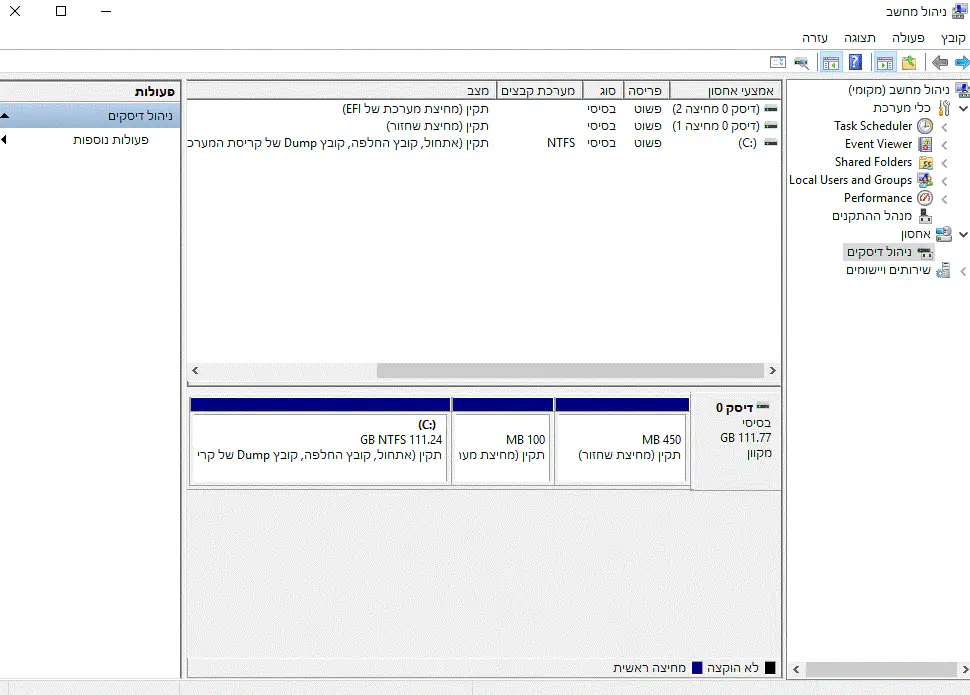Open the פעולה (Action) menu
This screenshot has width=970, height=695.
point(908,37)
